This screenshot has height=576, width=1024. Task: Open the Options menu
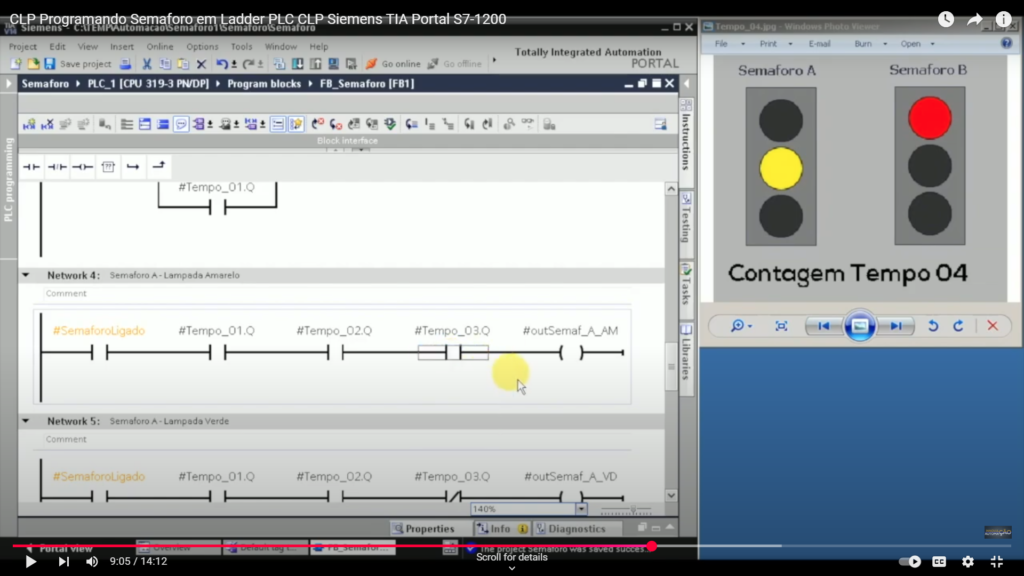[202, 47]
